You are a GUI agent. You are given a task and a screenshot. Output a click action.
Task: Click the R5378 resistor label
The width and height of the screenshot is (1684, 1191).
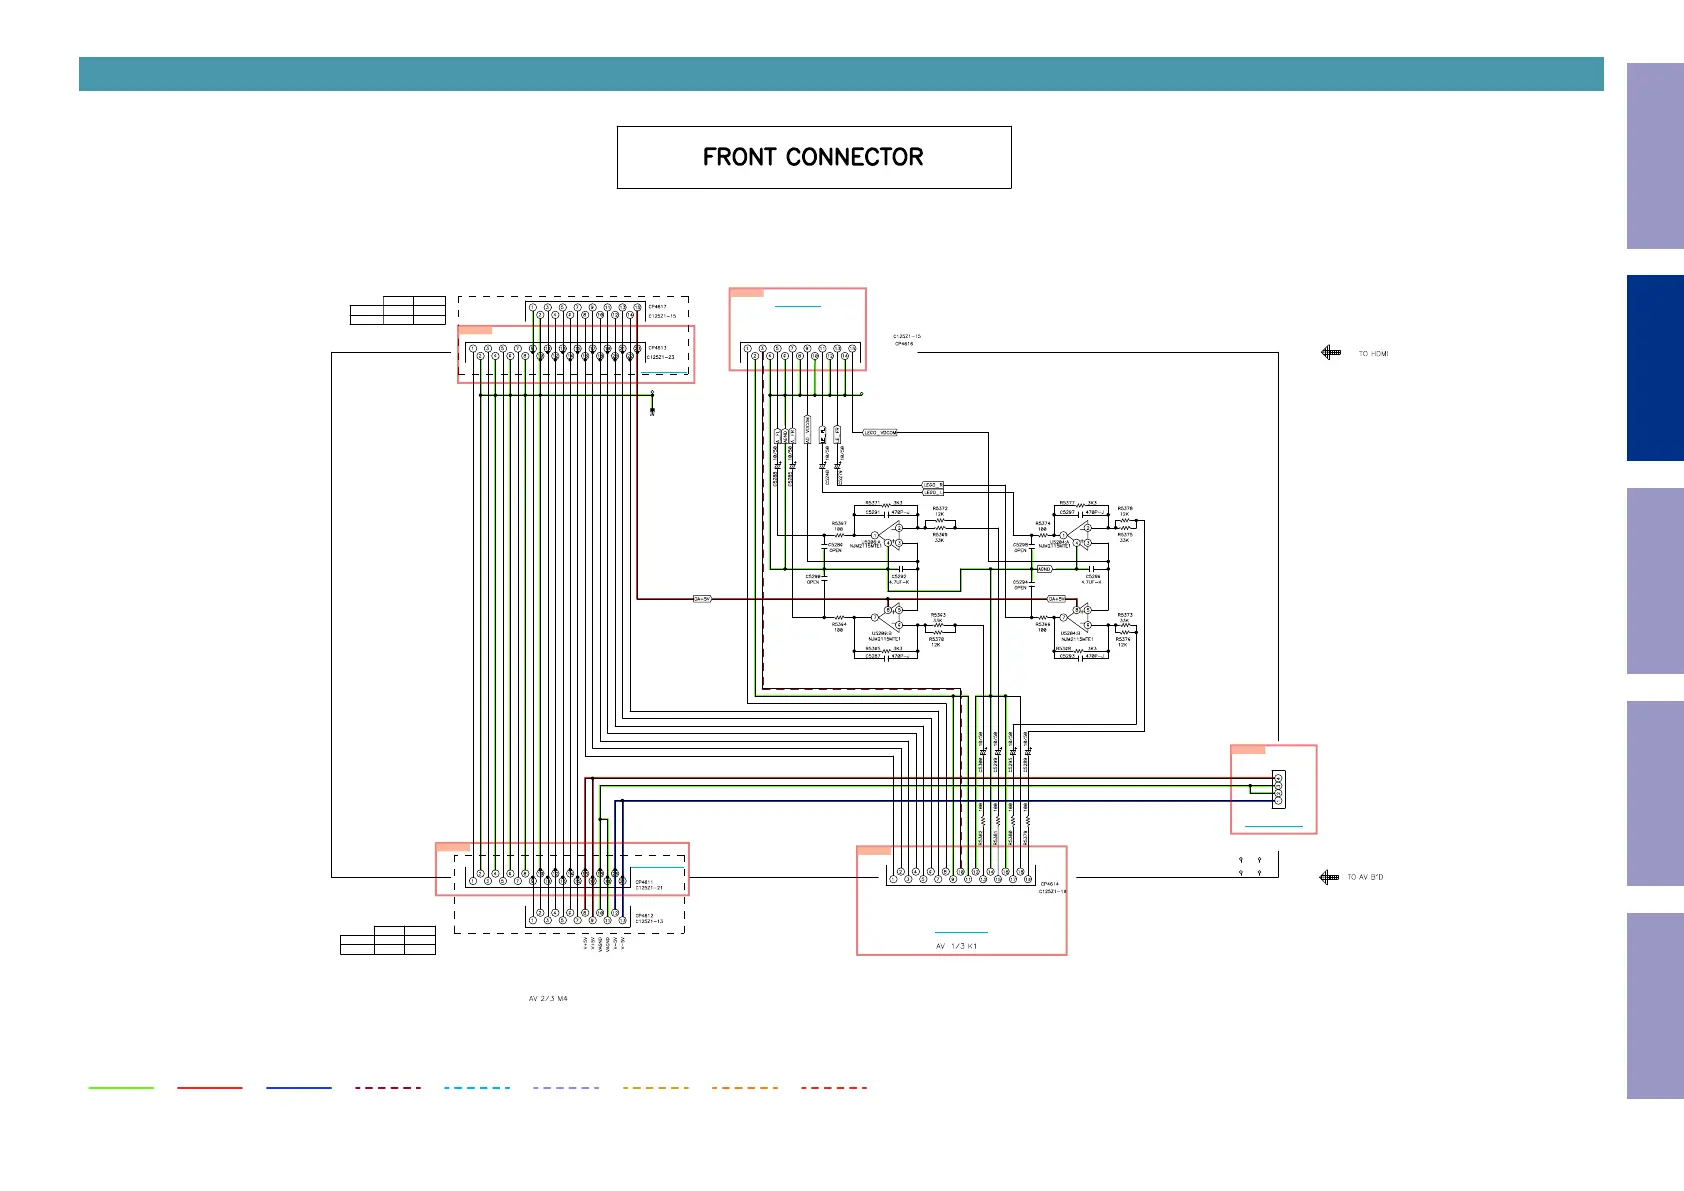click(1125, 508)
